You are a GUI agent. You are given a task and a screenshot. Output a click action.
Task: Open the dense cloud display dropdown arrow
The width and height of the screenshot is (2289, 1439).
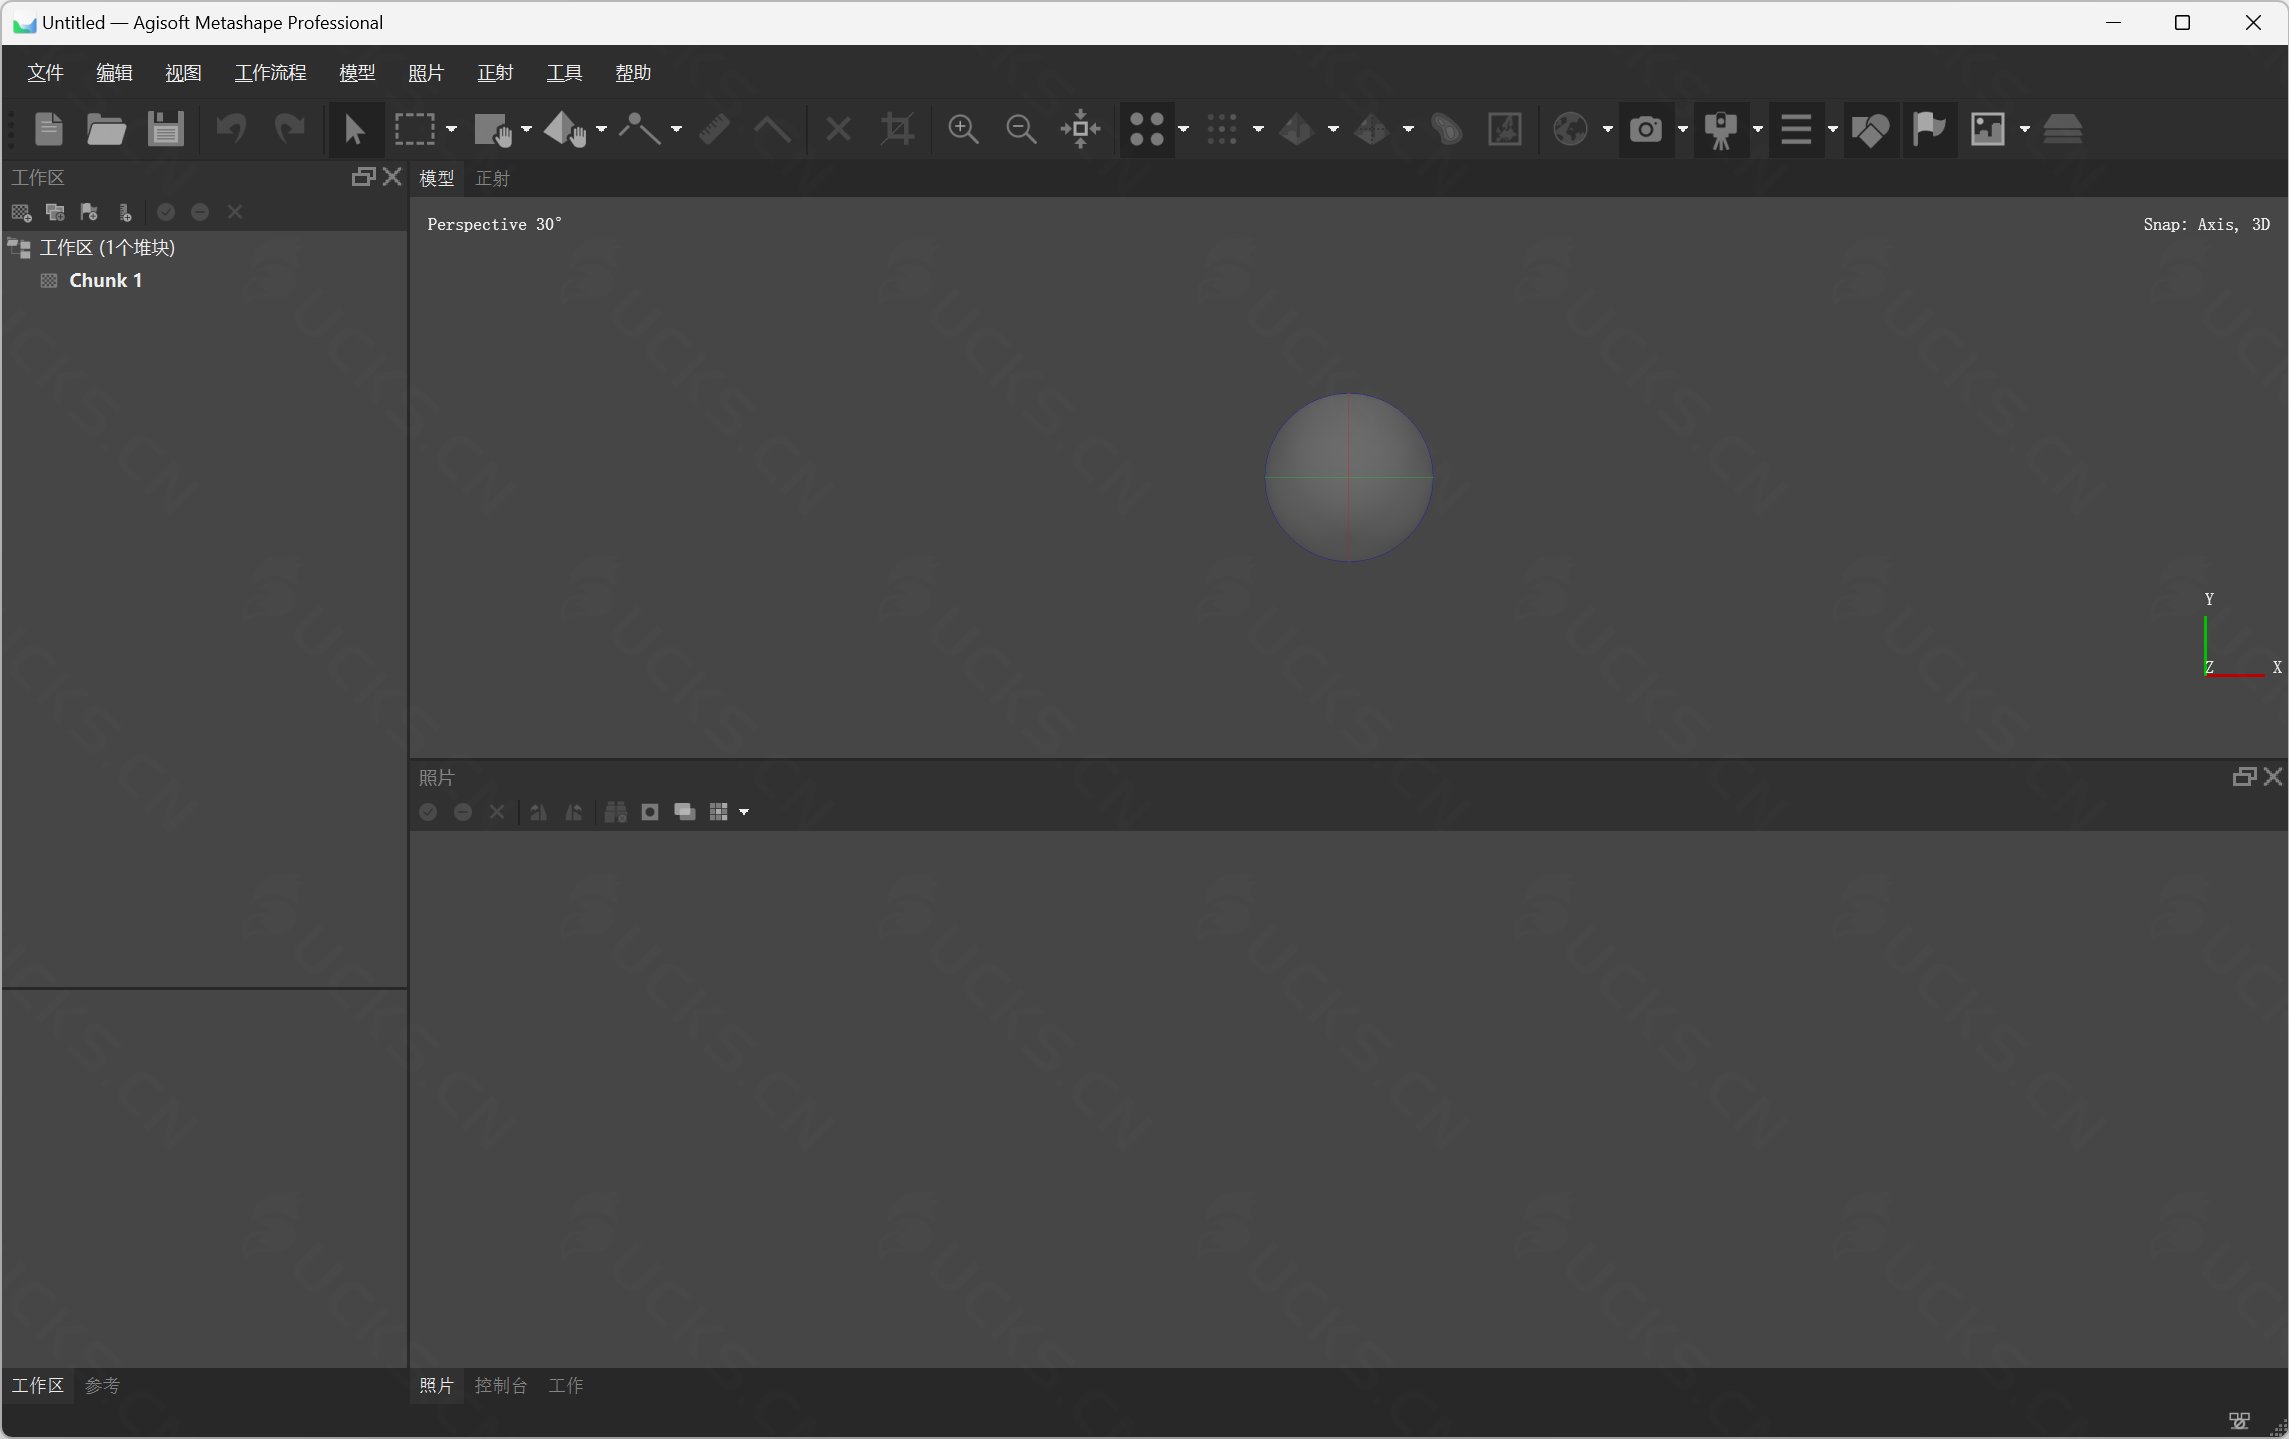click(1258, 129)
